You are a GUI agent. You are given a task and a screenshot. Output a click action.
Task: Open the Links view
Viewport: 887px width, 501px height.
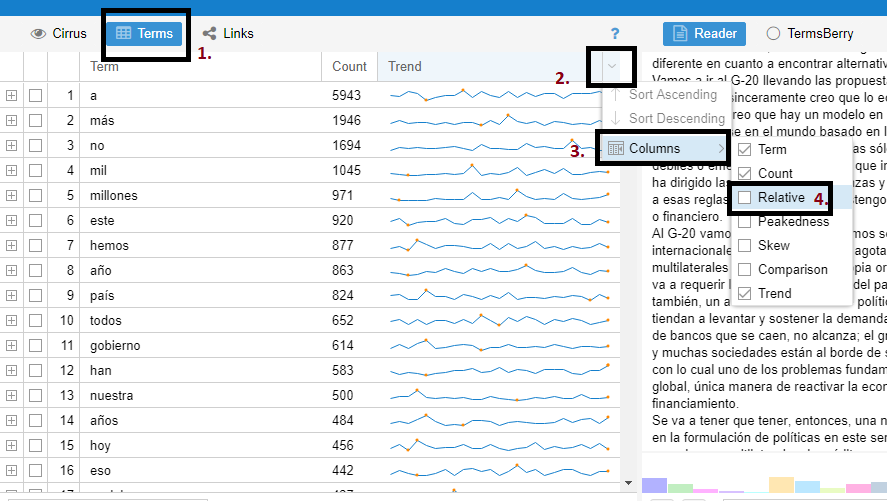[228, 33]
